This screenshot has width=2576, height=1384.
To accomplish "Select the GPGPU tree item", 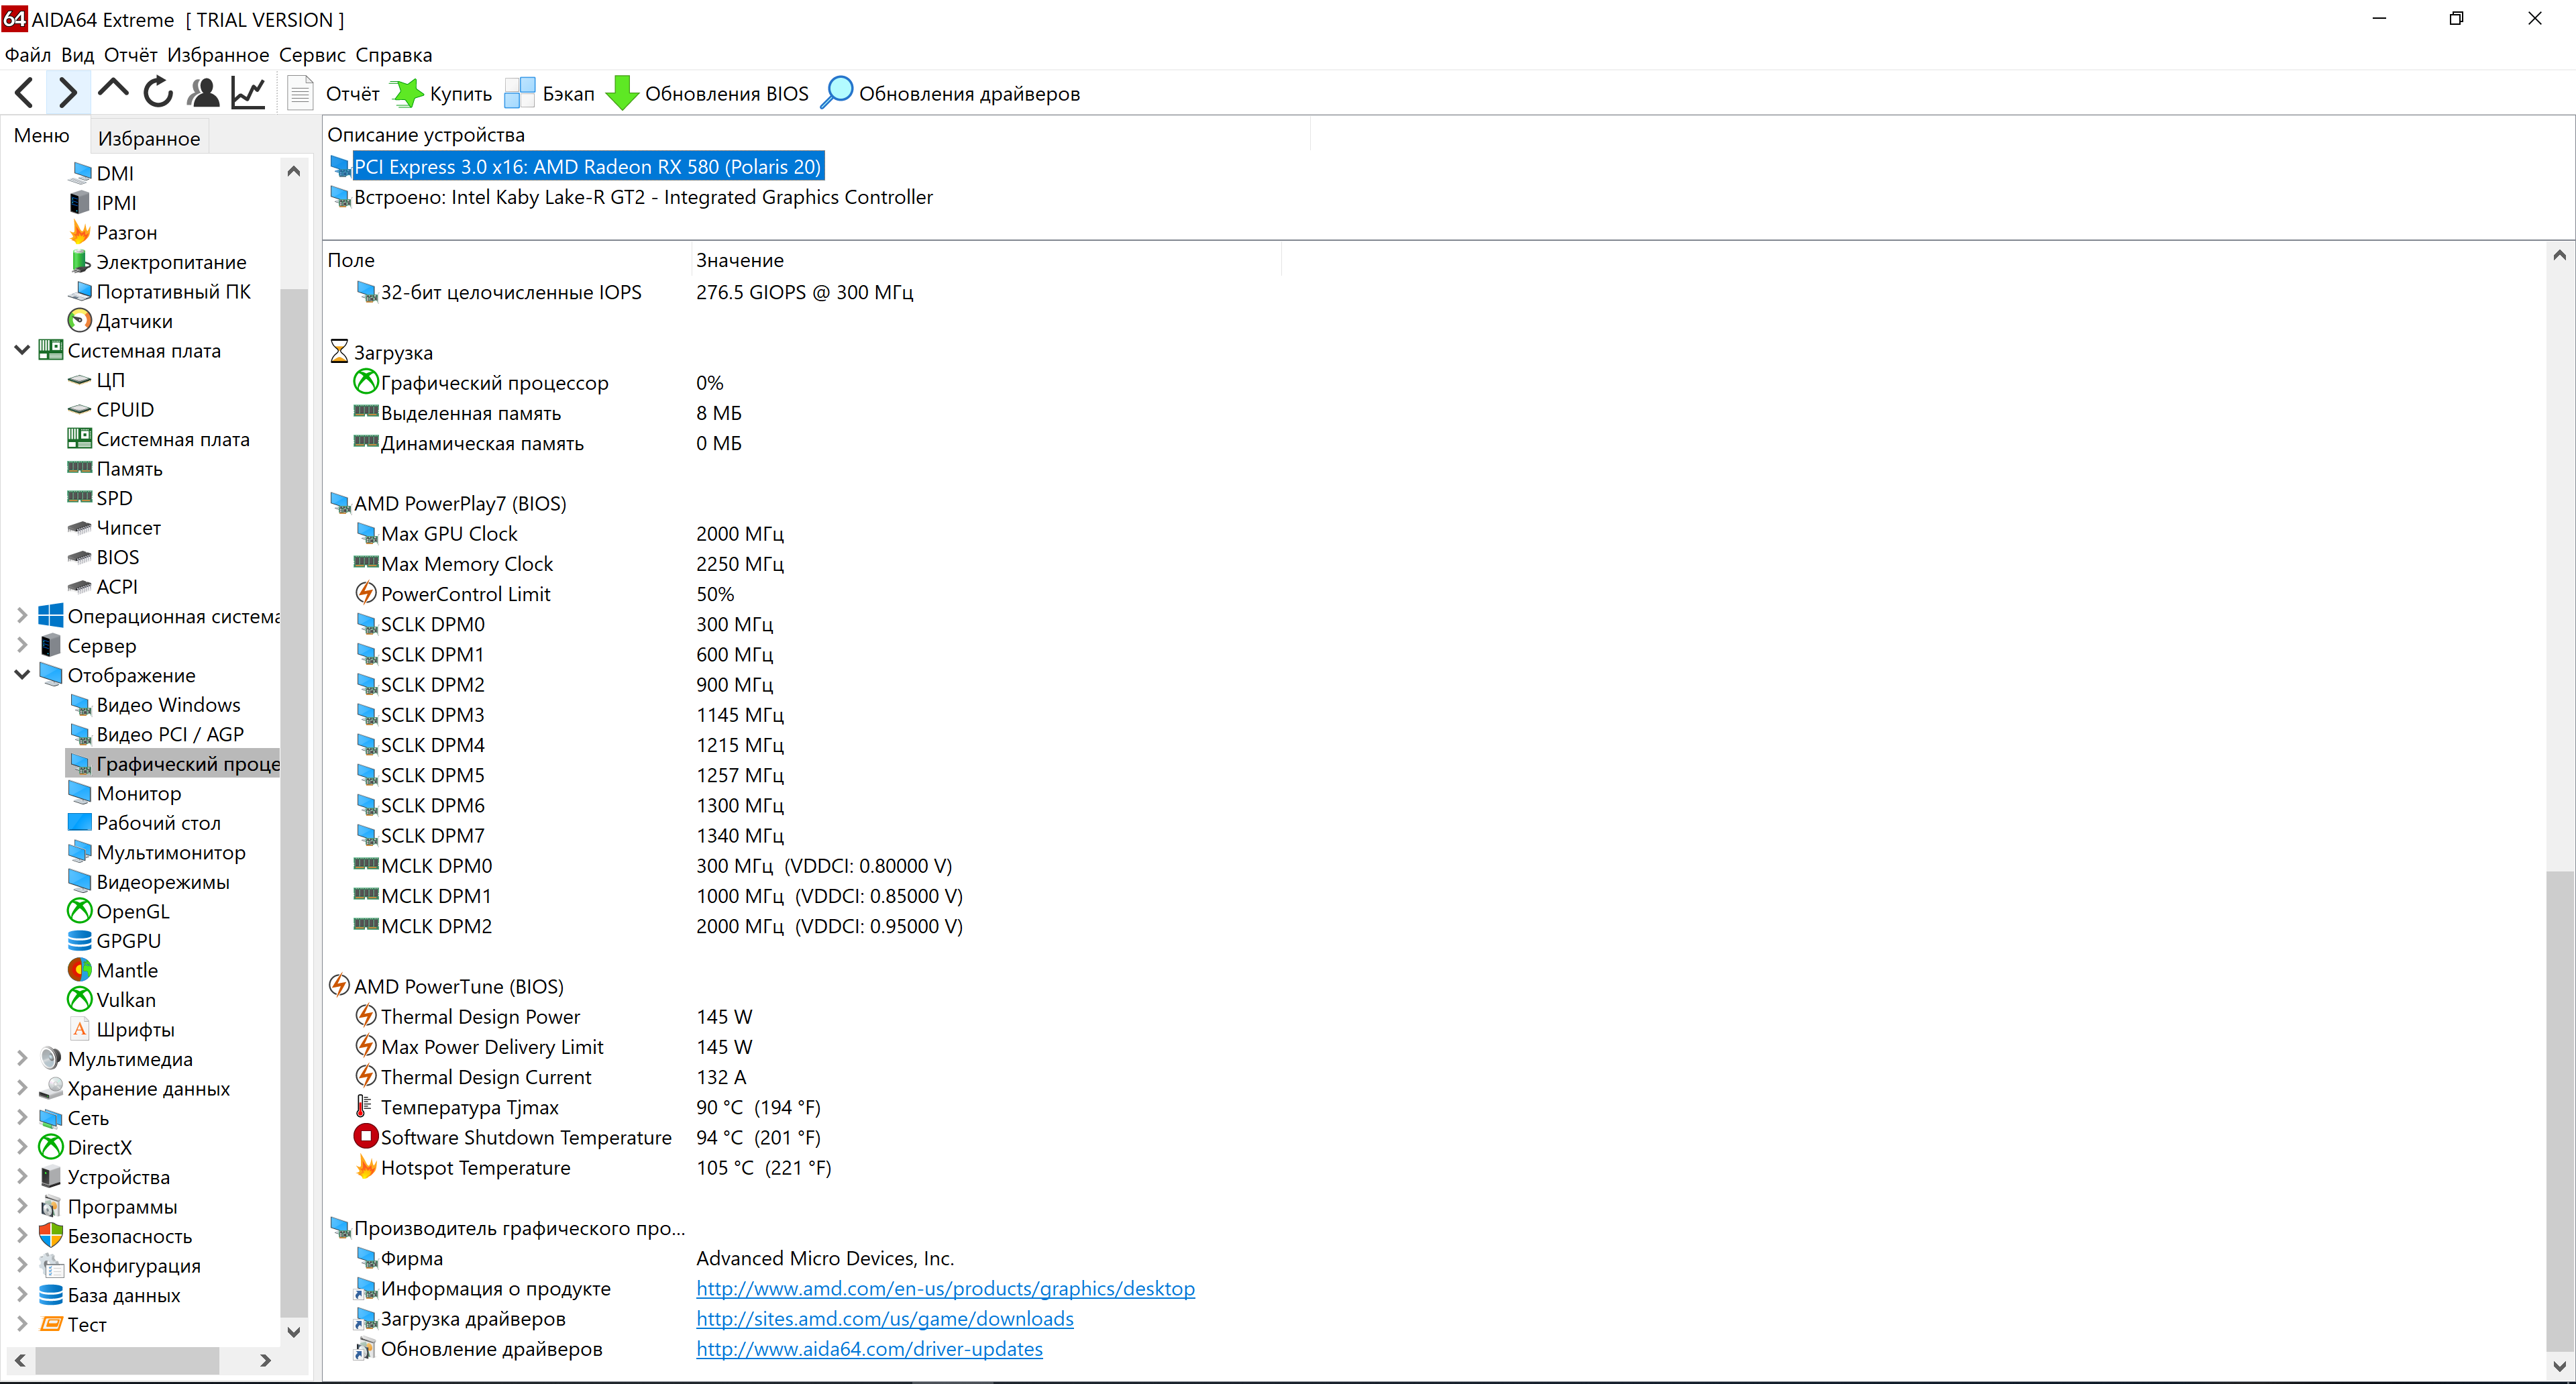I will [x=115, y=940].
